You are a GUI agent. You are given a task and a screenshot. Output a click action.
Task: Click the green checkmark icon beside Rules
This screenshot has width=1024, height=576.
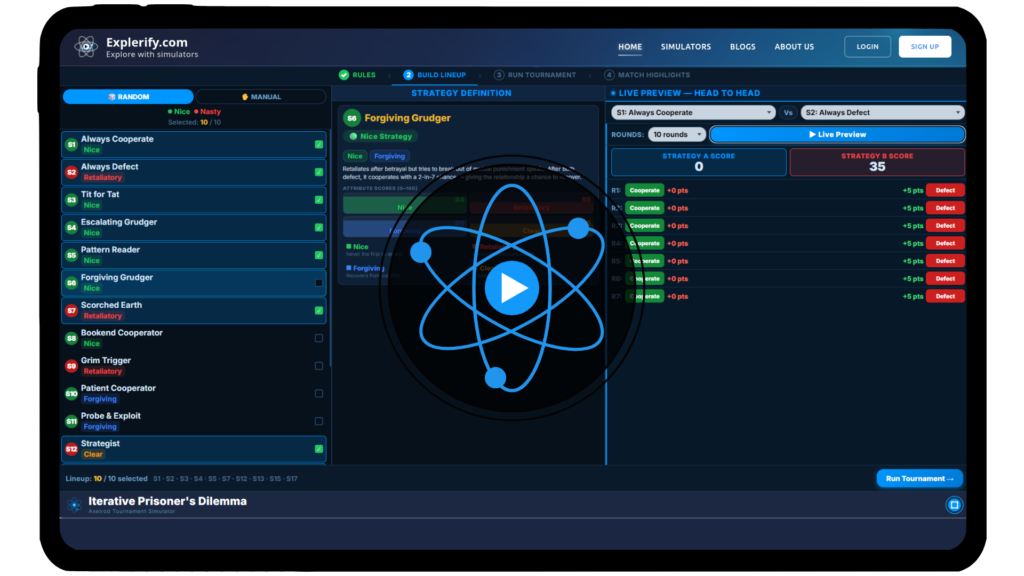tap(344, 75)
